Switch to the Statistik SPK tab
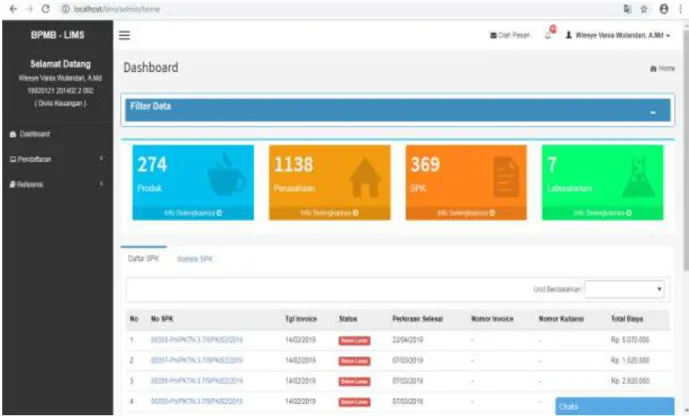The image size is (689, 416). pyautogui.click(x=195, y=259)
